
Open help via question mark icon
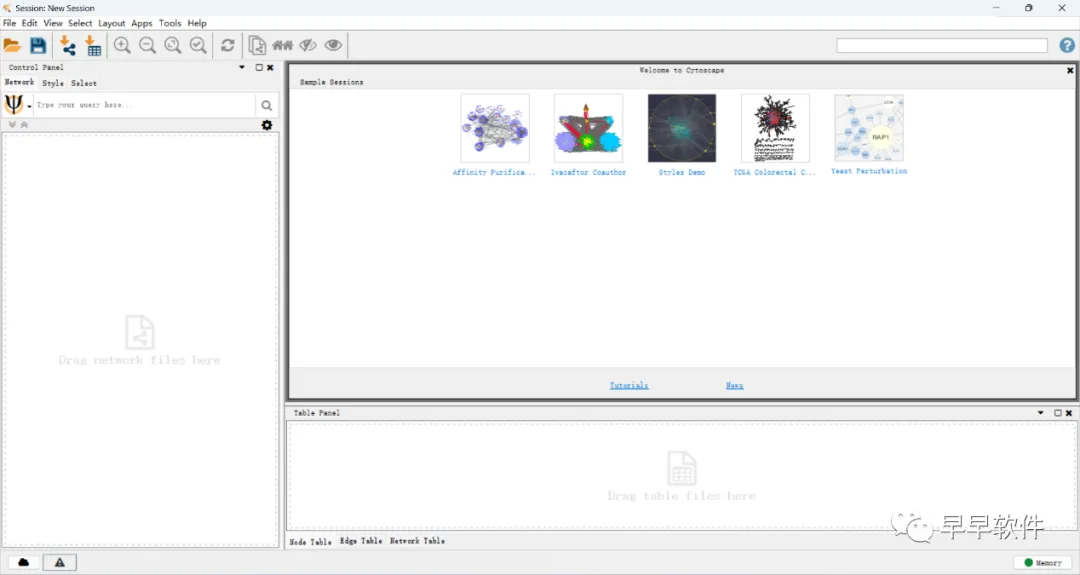1067,45
